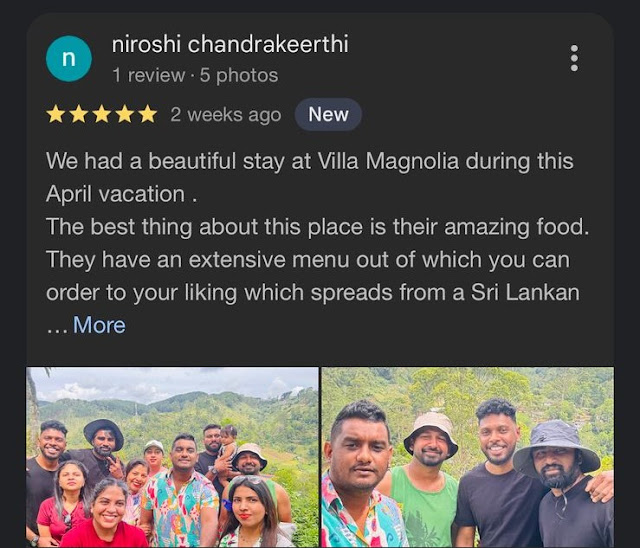Click the teal "n" profile avatar
Image resolution: width=640 pixels, height=548 pixels.
(x=69, y=58)
